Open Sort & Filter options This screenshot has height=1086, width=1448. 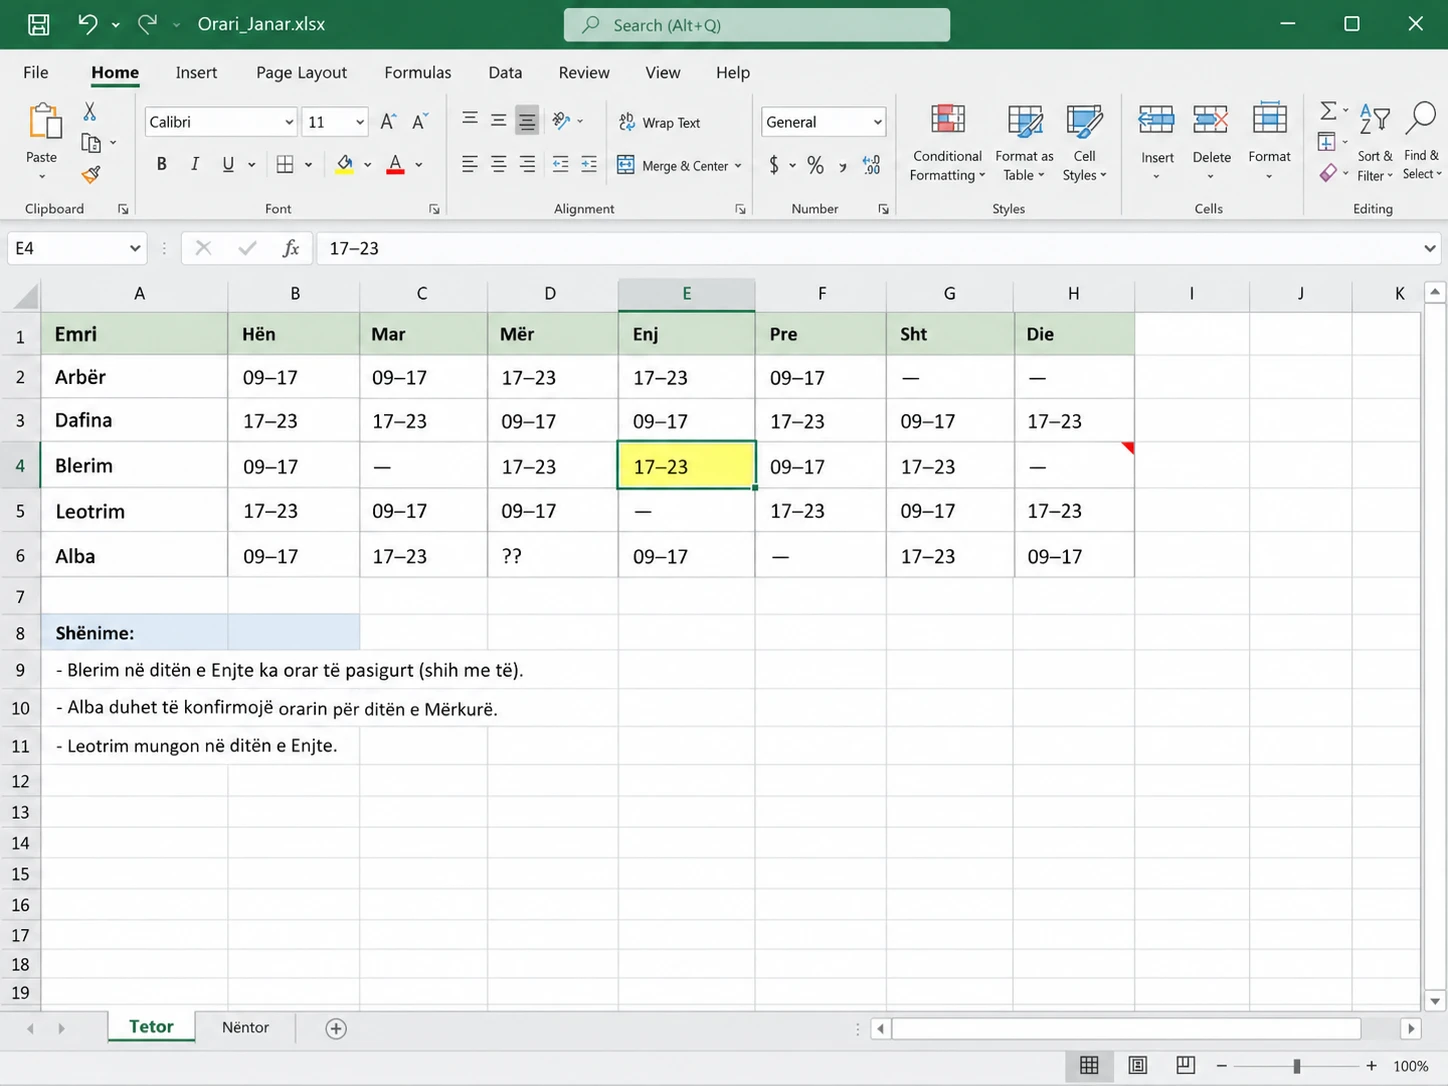[x=1375, y=142]
